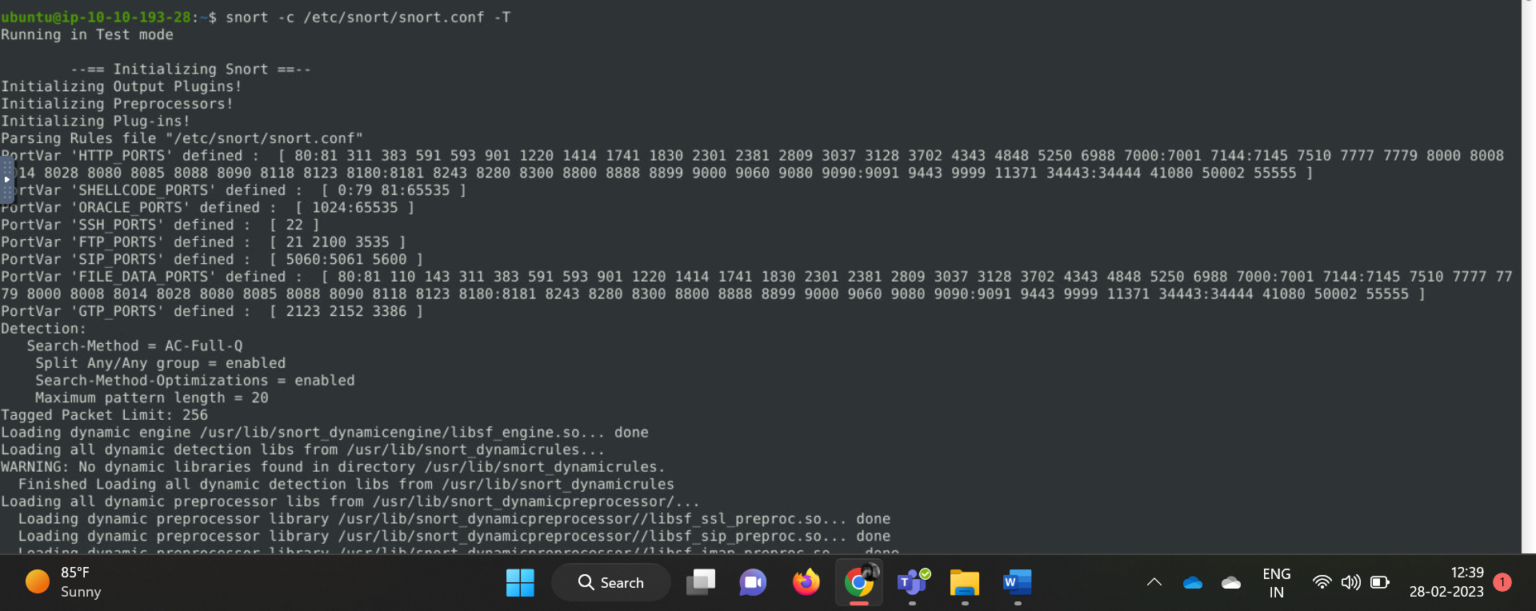This screenshot has width=1536, height=611.
Task: Open the Sunny 85°F weather widget
Action: (64, 582)
